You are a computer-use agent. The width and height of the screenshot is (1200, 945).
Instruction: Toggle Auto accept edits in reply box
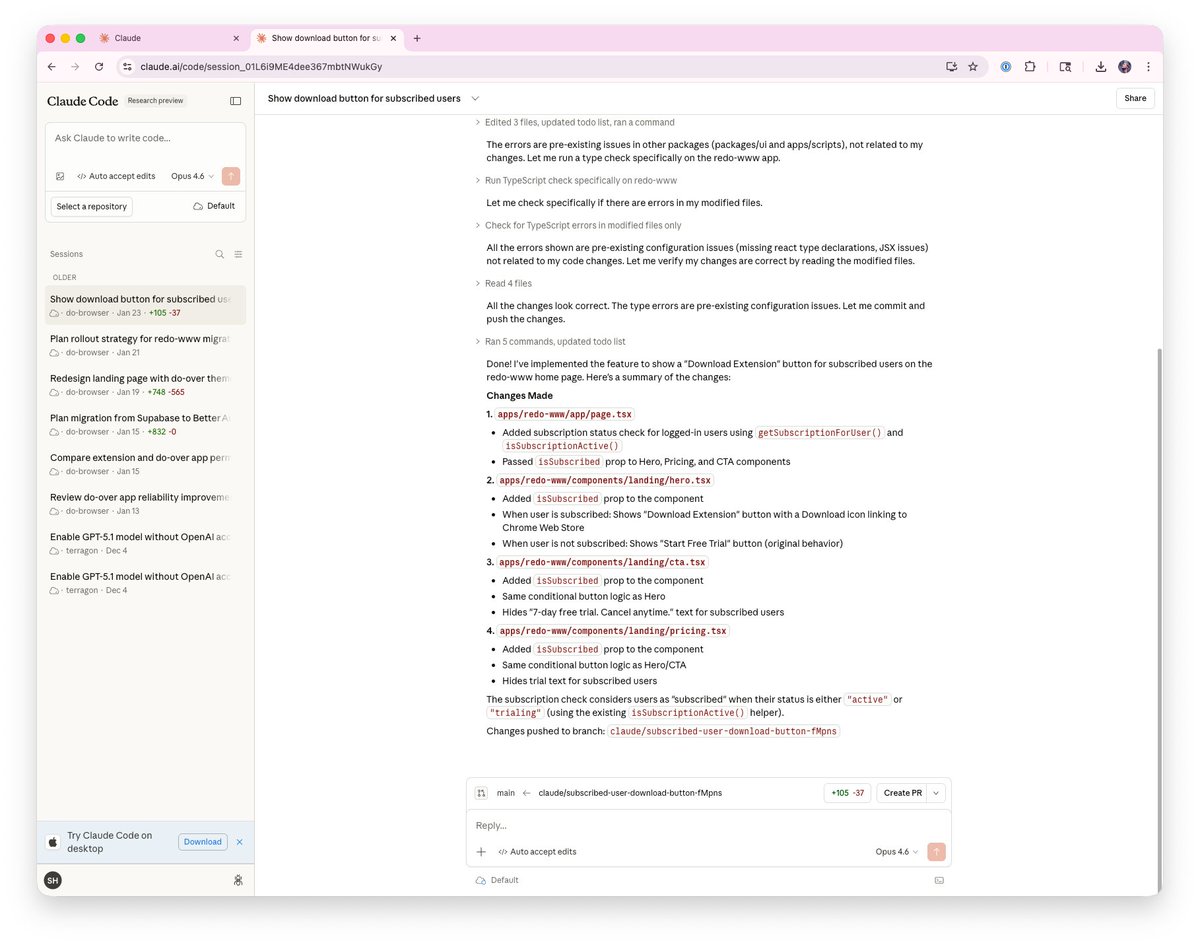[x=538, y=852]
